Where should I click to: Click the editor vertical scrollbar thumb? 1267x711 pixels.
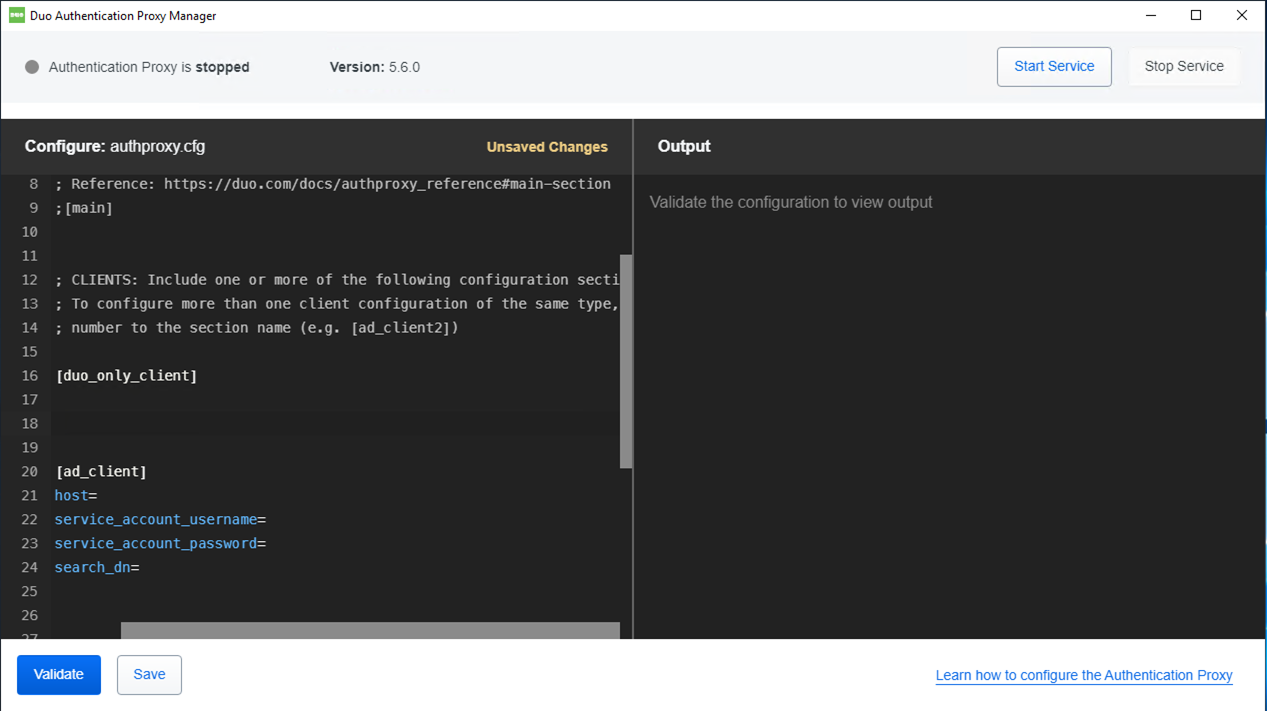pos(626,361)
